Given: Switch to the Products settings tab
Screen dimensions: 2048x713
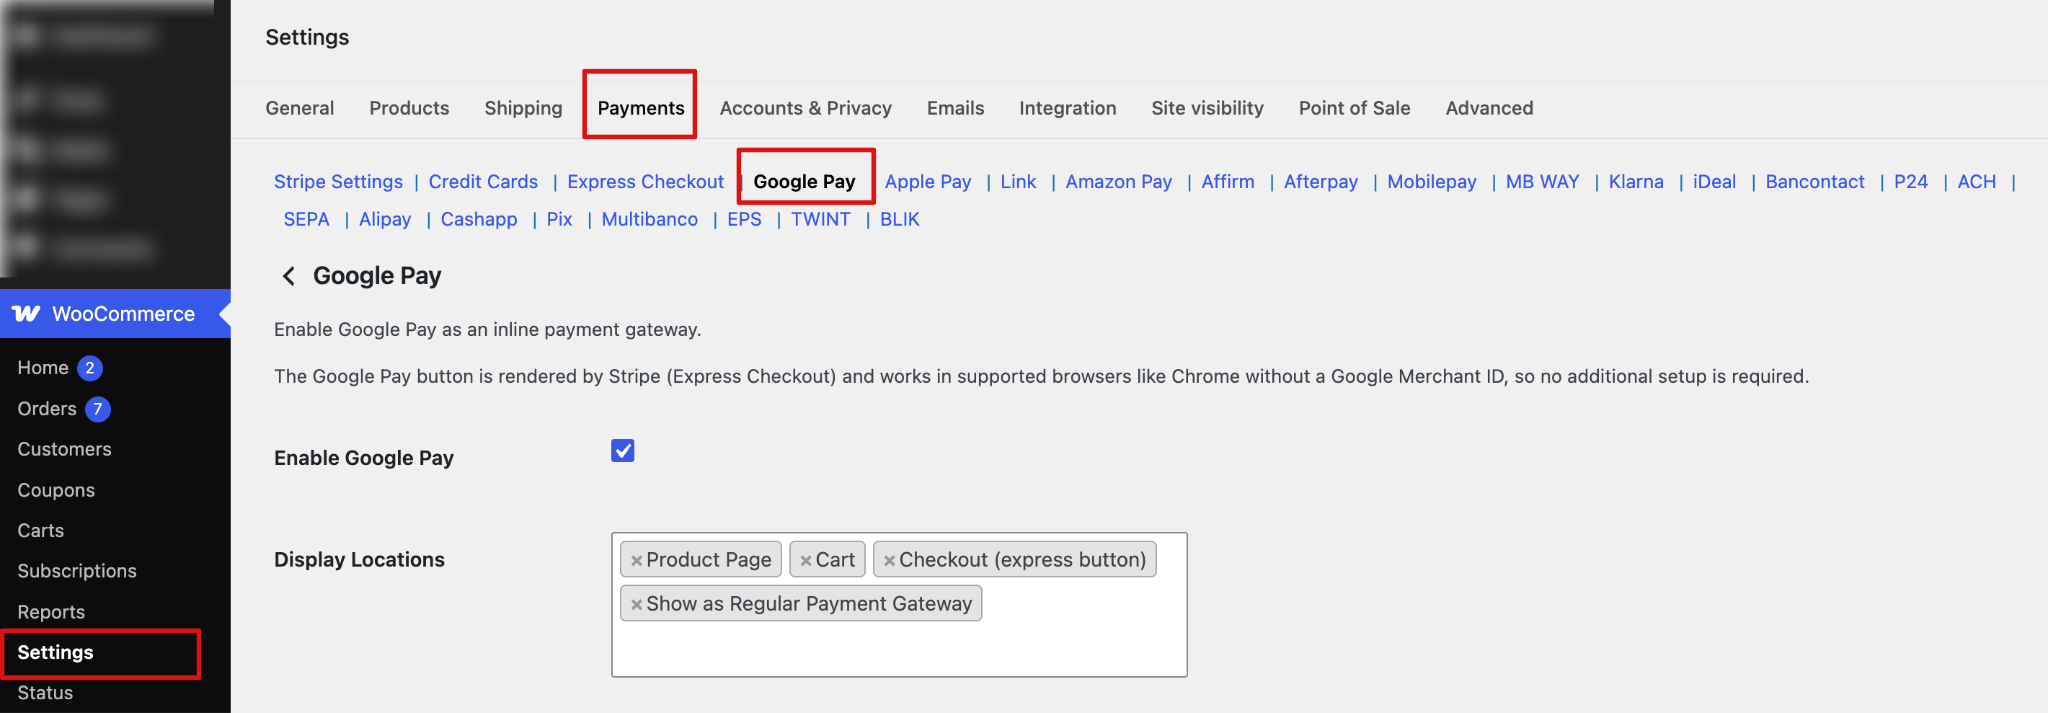Looking at the screenshot, I should click(409, 108).
